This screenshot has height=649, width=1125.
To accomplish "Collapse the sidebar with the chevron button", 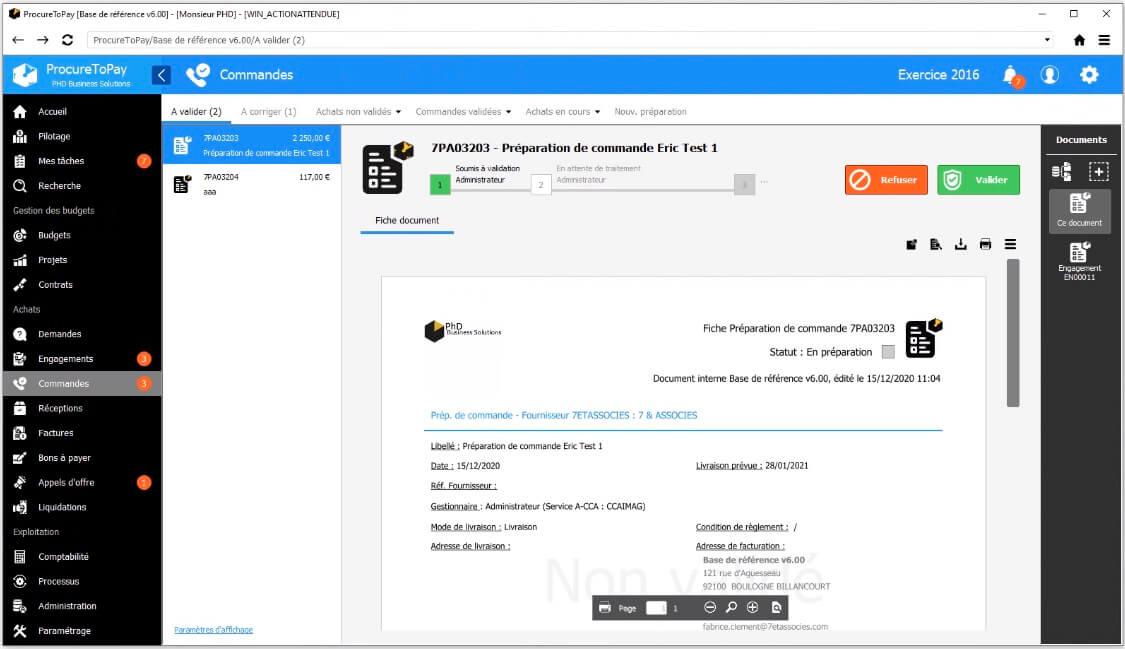I will tap(162, 75).
